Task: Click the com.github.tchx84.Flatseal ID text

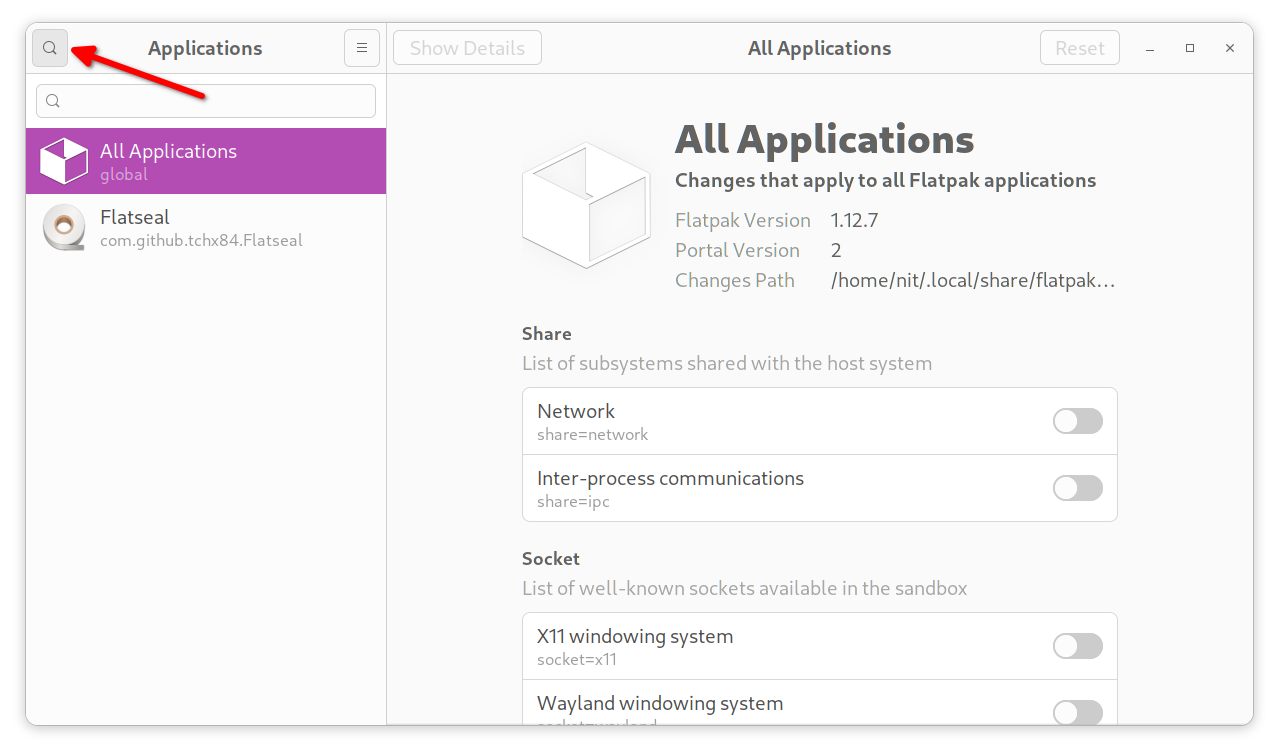Action: (201, 241)
